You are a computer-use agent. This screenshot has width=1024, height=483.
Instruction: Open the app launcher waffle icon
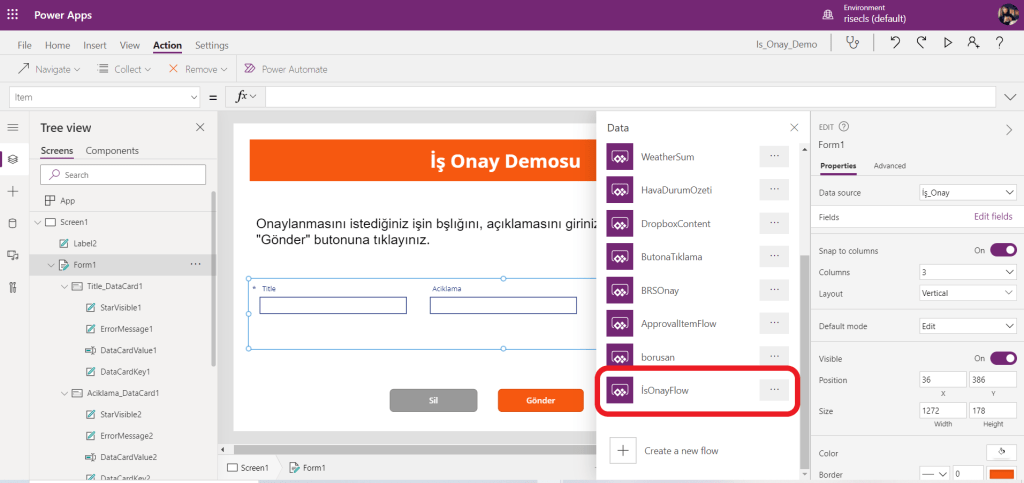(13, 15)
